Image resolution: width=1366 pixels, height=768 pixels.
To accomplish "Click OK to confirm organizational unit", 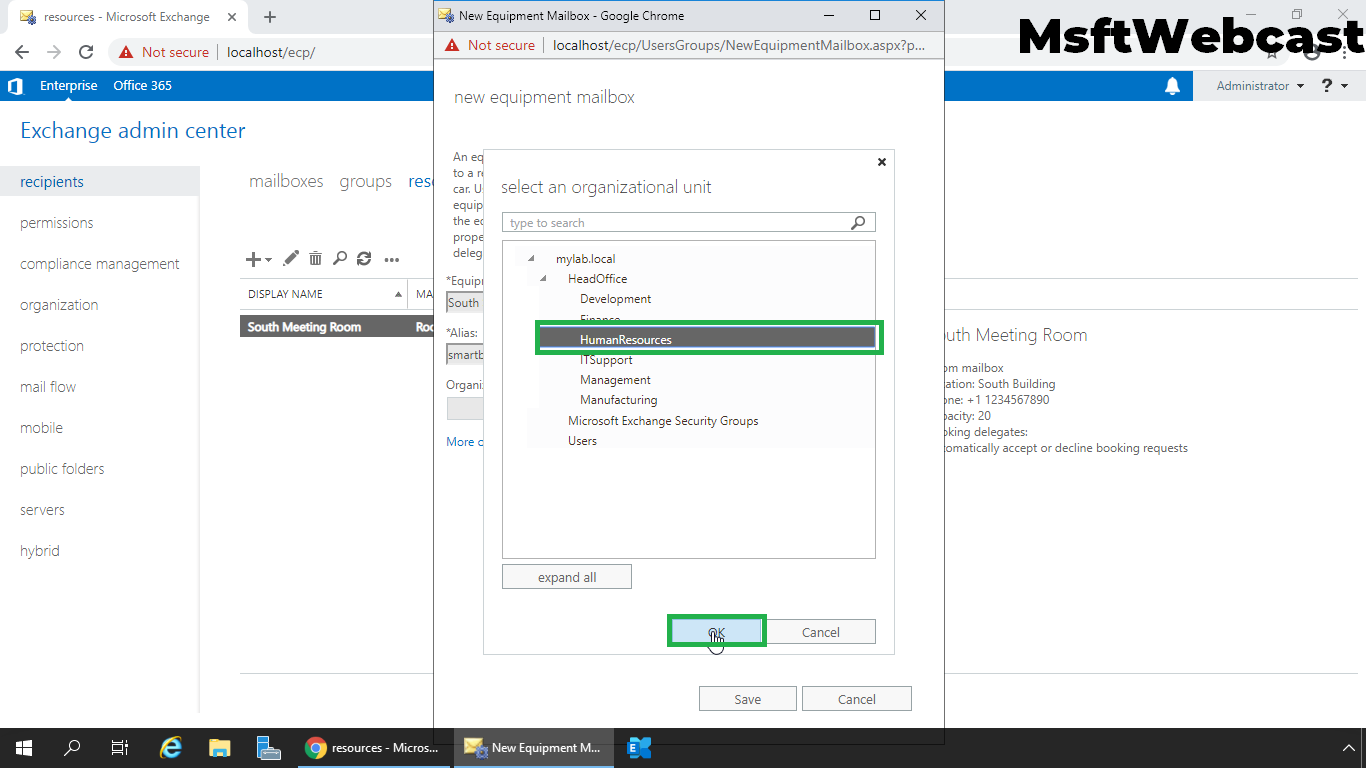I will coord(717,632).
